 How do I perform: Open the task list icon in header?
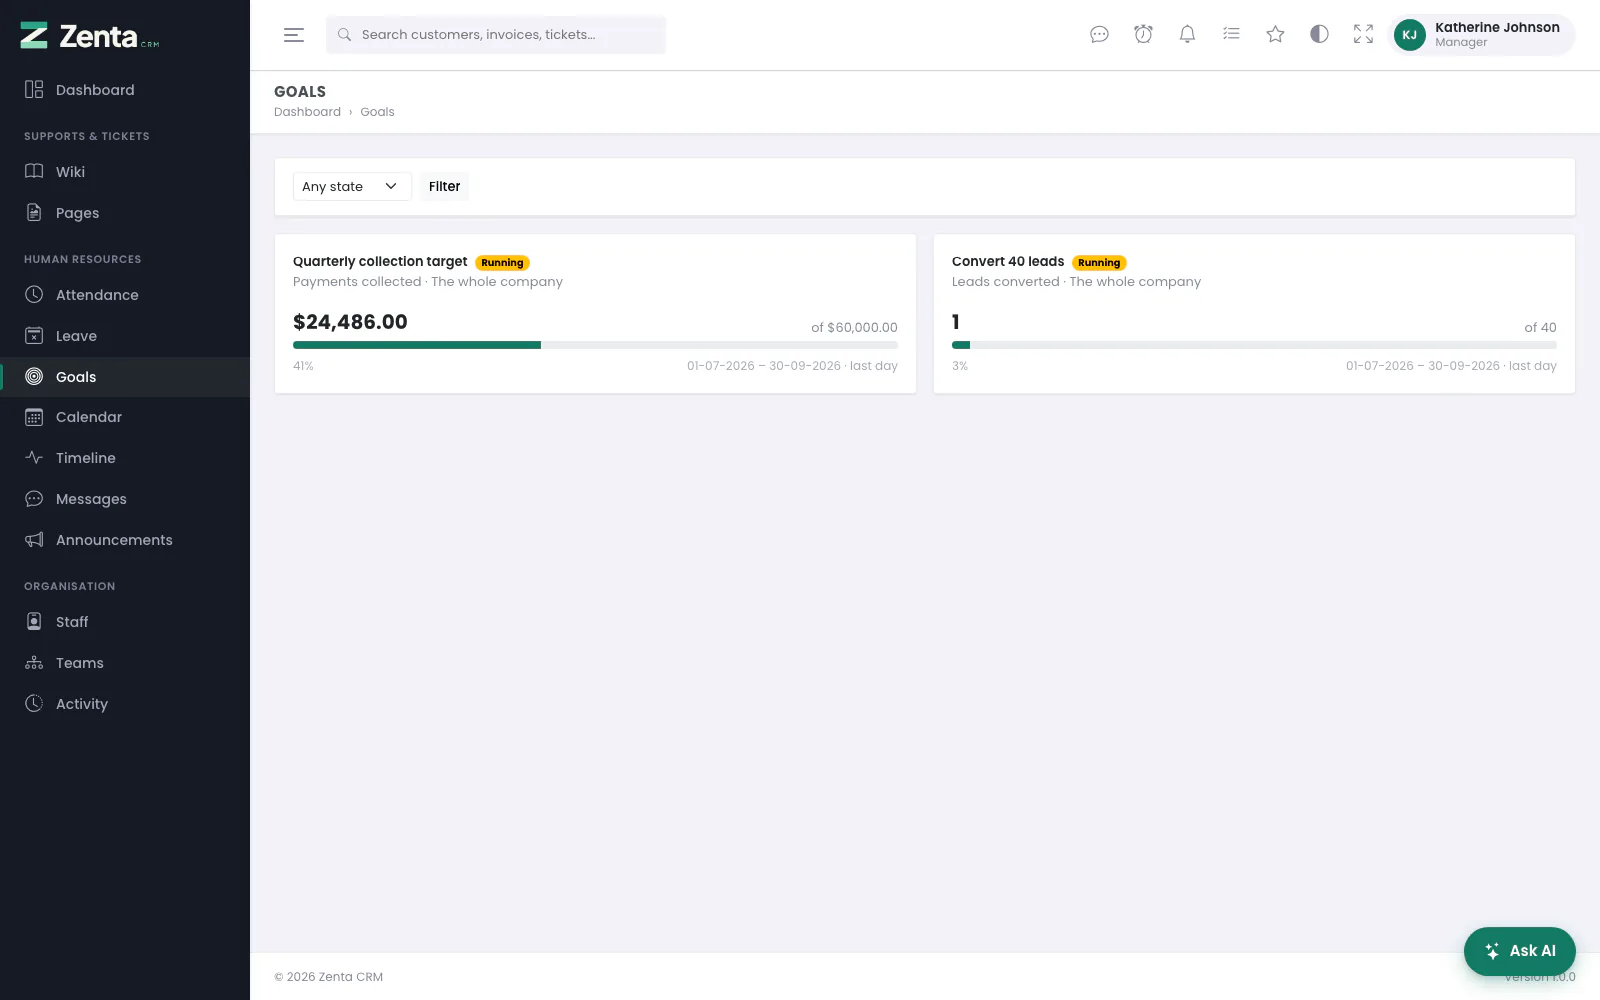(x=1231, y=35)
